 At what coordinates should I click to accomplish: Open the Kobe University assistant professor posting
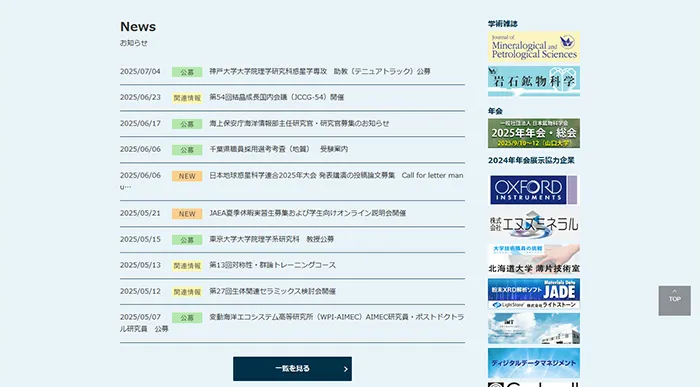pos(320,71)
